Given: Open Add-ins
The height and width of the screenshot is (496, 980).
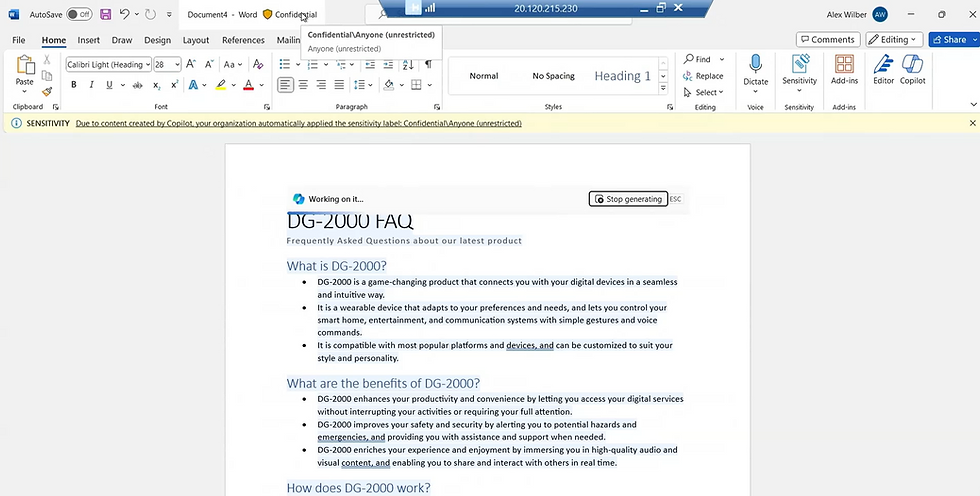Looking at the screenshot, I should 844,69.
